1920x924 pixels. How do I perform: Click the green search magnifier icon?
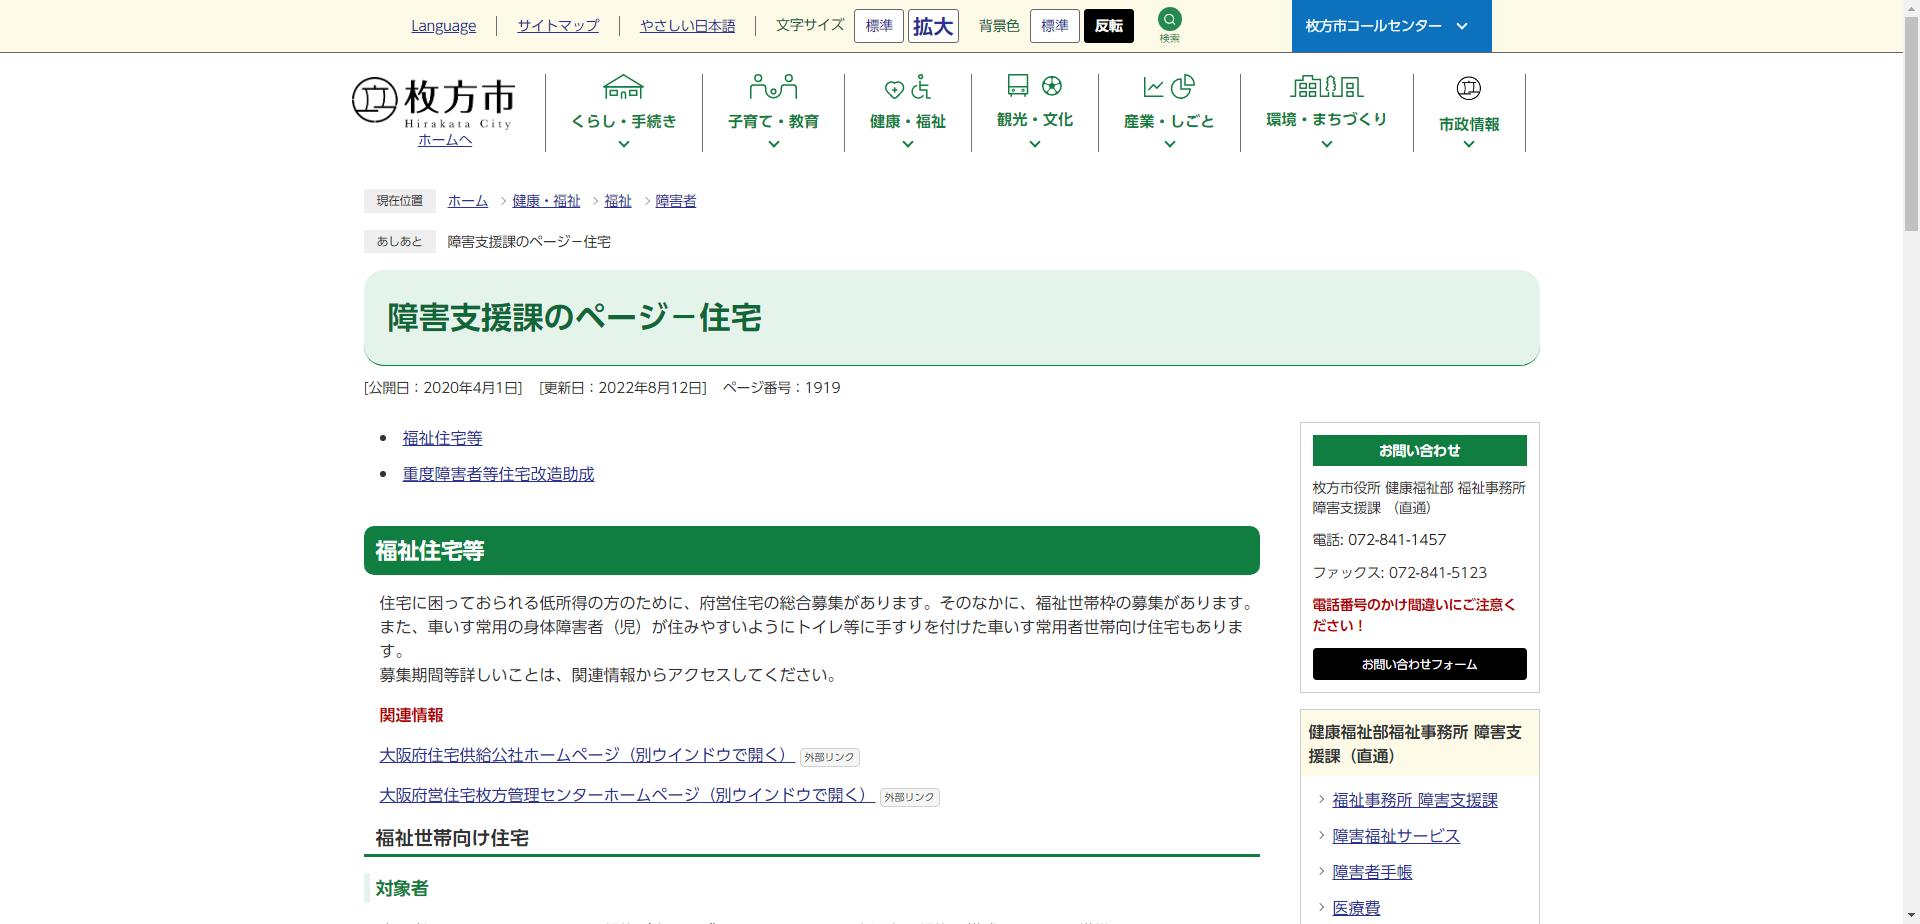pos(1169,20)
